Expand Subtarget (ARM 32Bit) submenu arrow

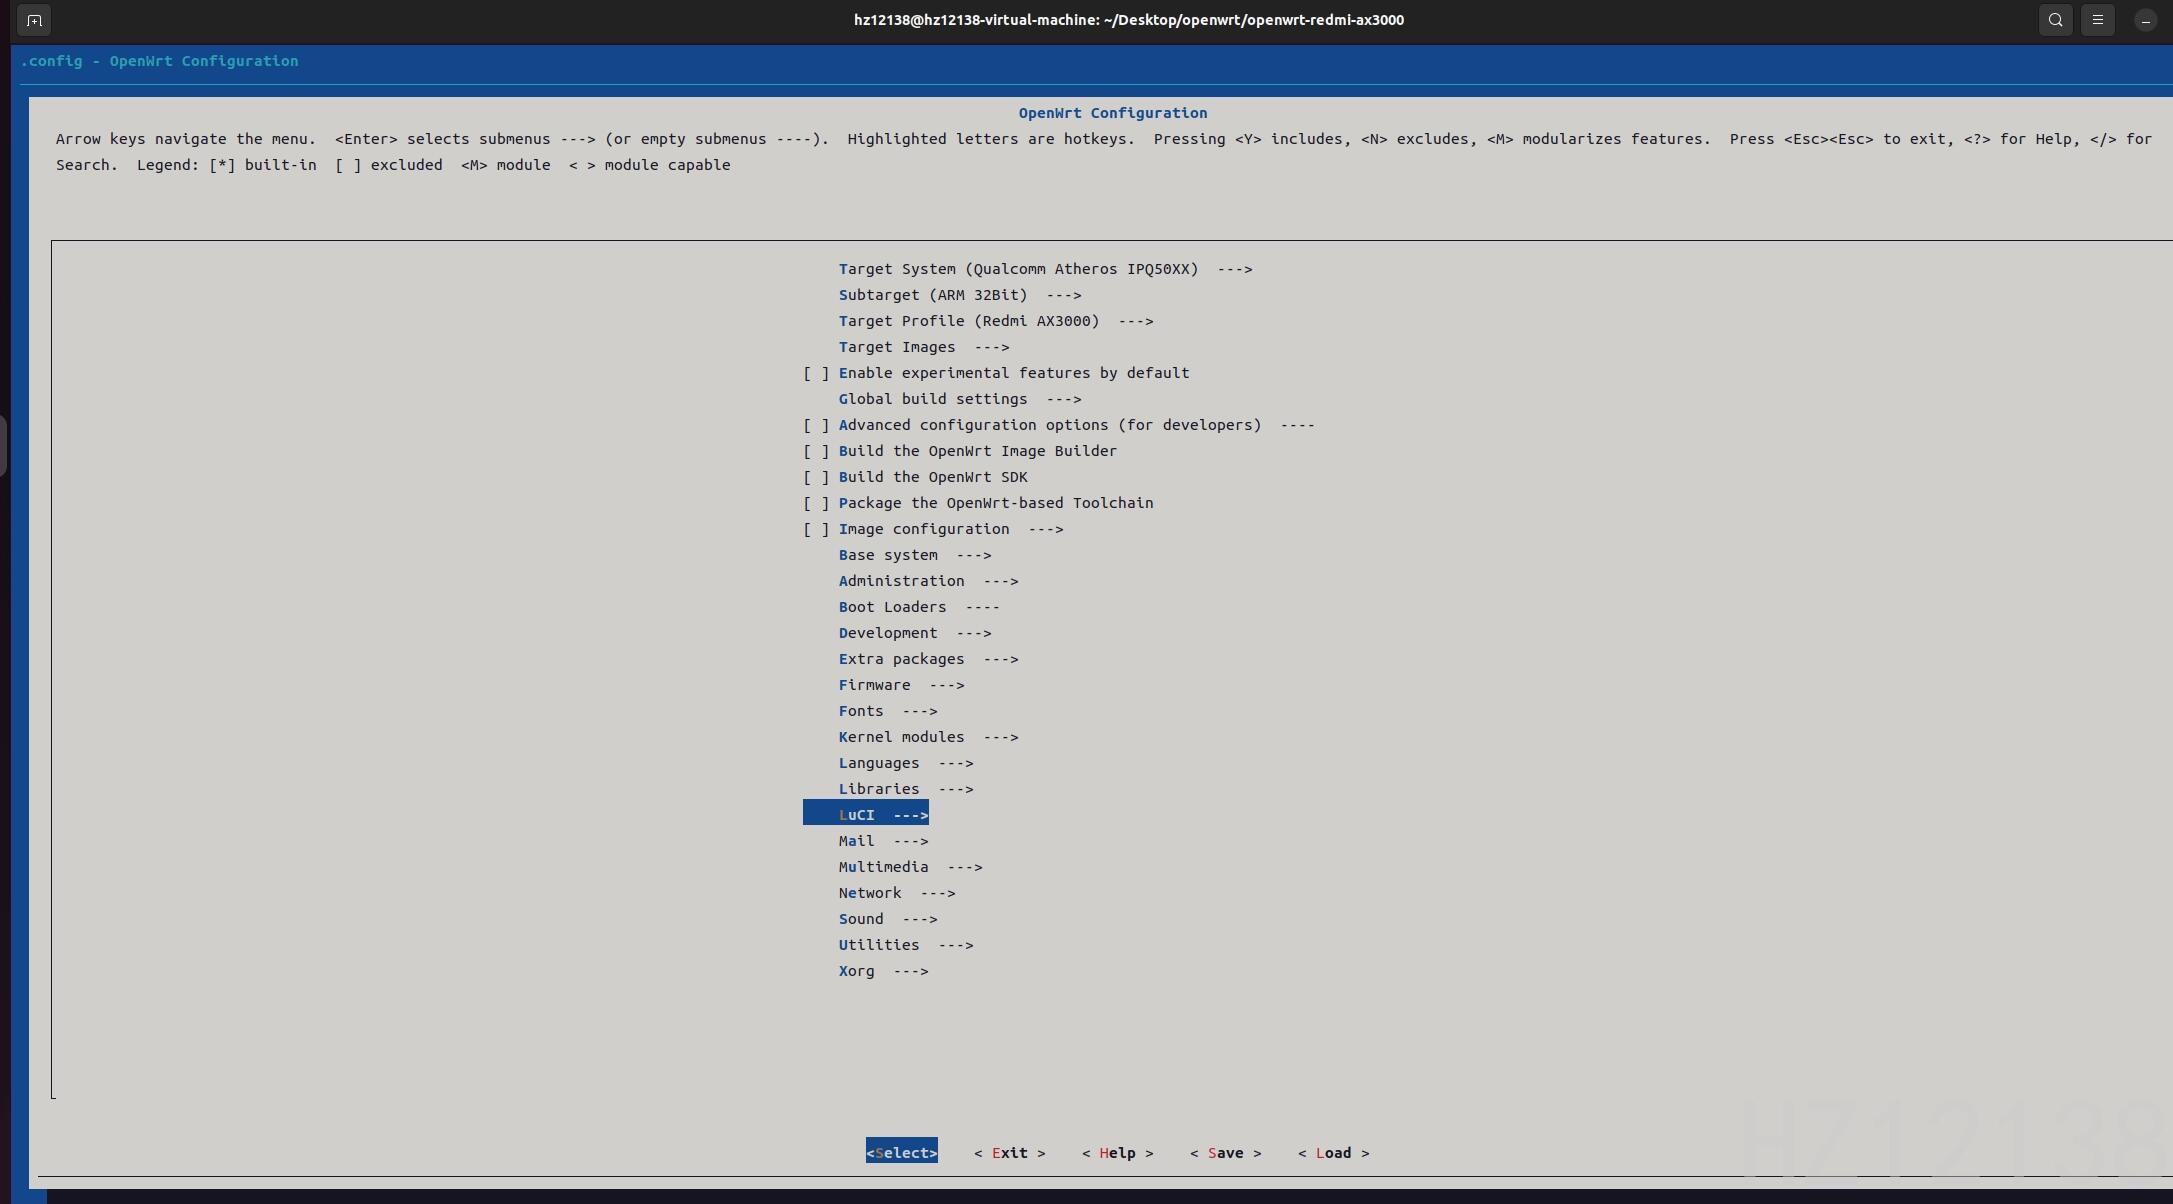[x=1064, y=295]
